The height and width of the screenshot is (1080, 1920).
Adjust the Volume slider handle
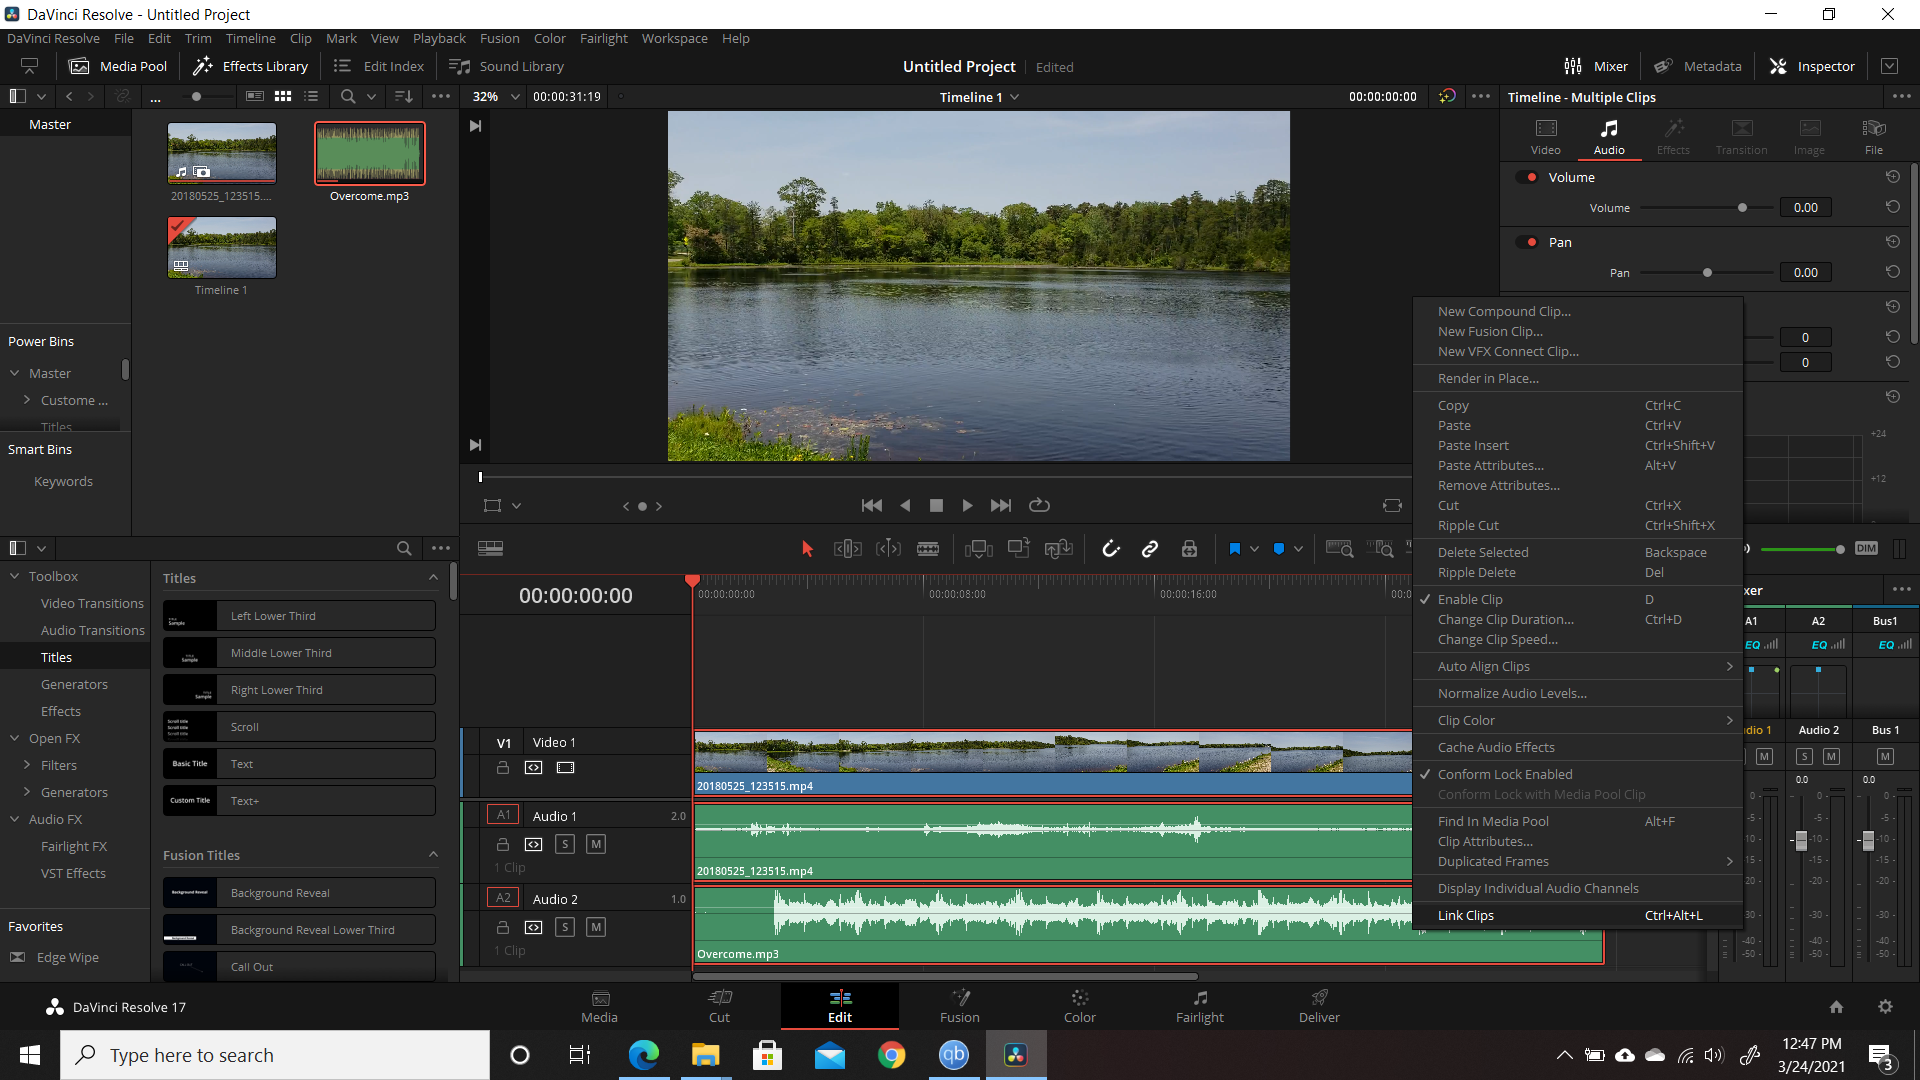coord(1742,208)
